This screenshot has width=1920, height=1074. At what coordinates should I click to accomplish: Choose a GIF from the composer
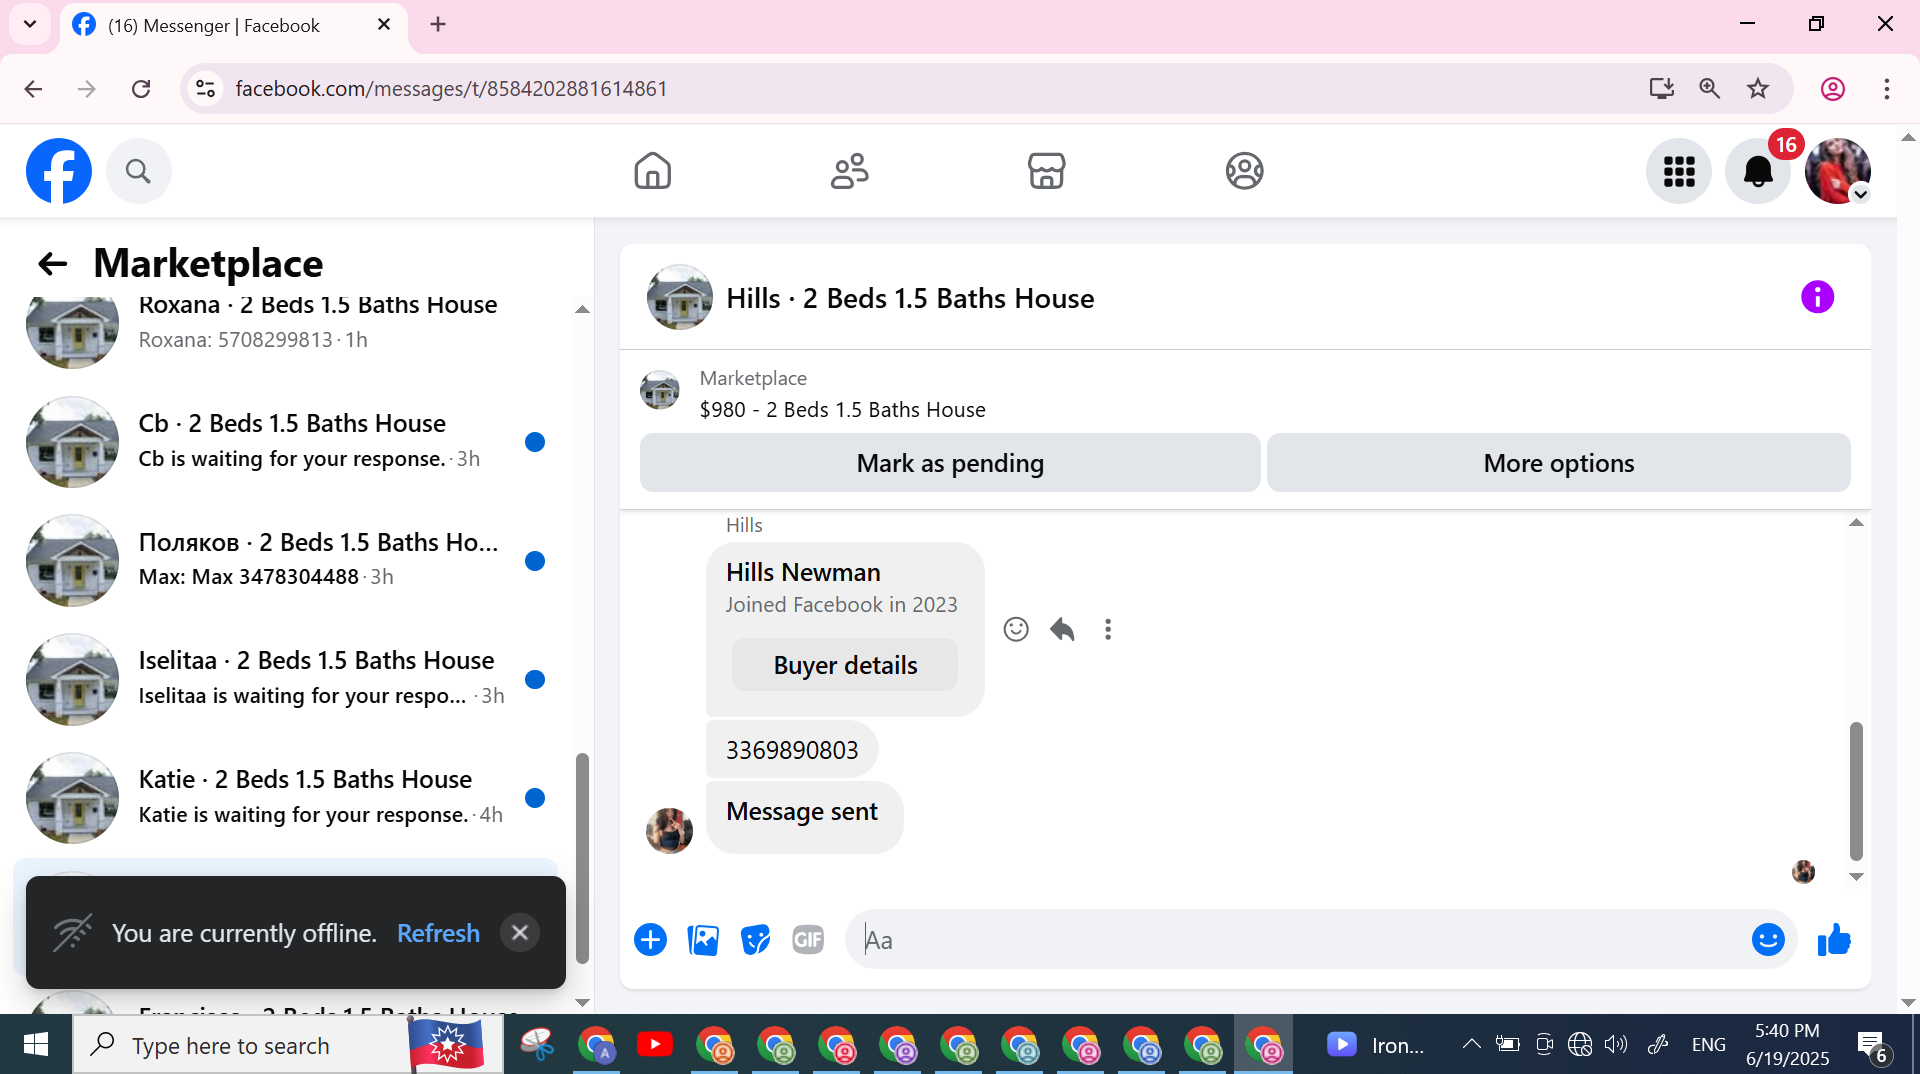(808, 940)
